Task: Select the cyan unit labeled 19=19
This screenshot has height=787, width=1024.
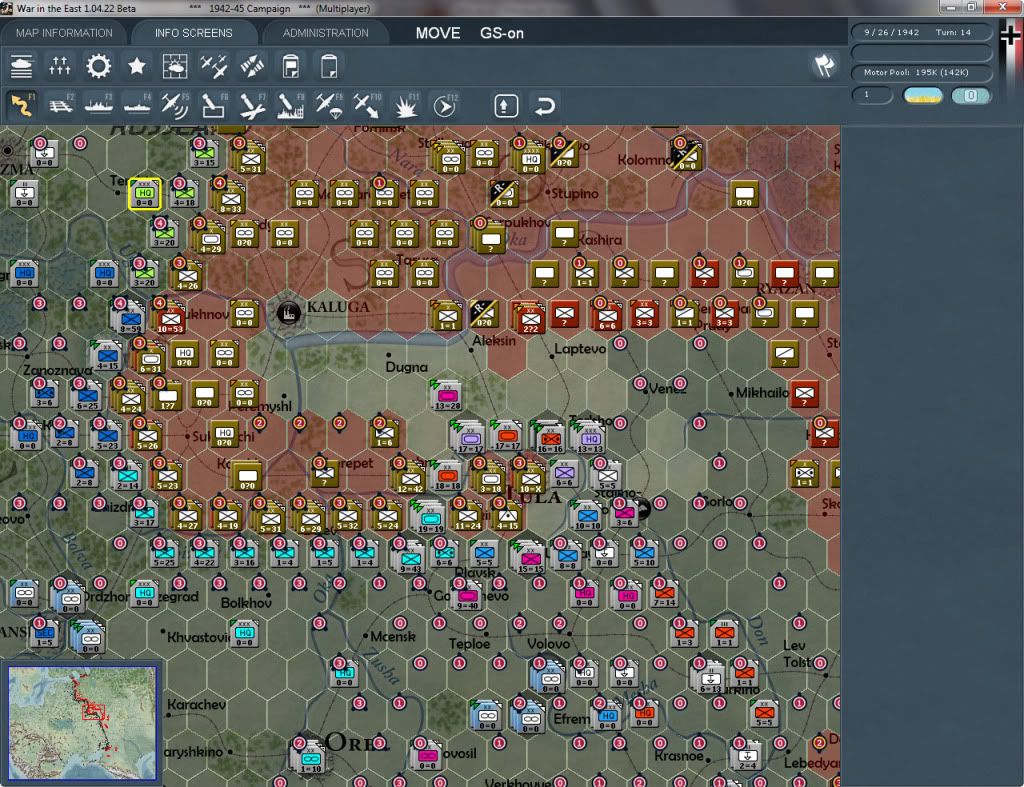Action: pos(430,519)
